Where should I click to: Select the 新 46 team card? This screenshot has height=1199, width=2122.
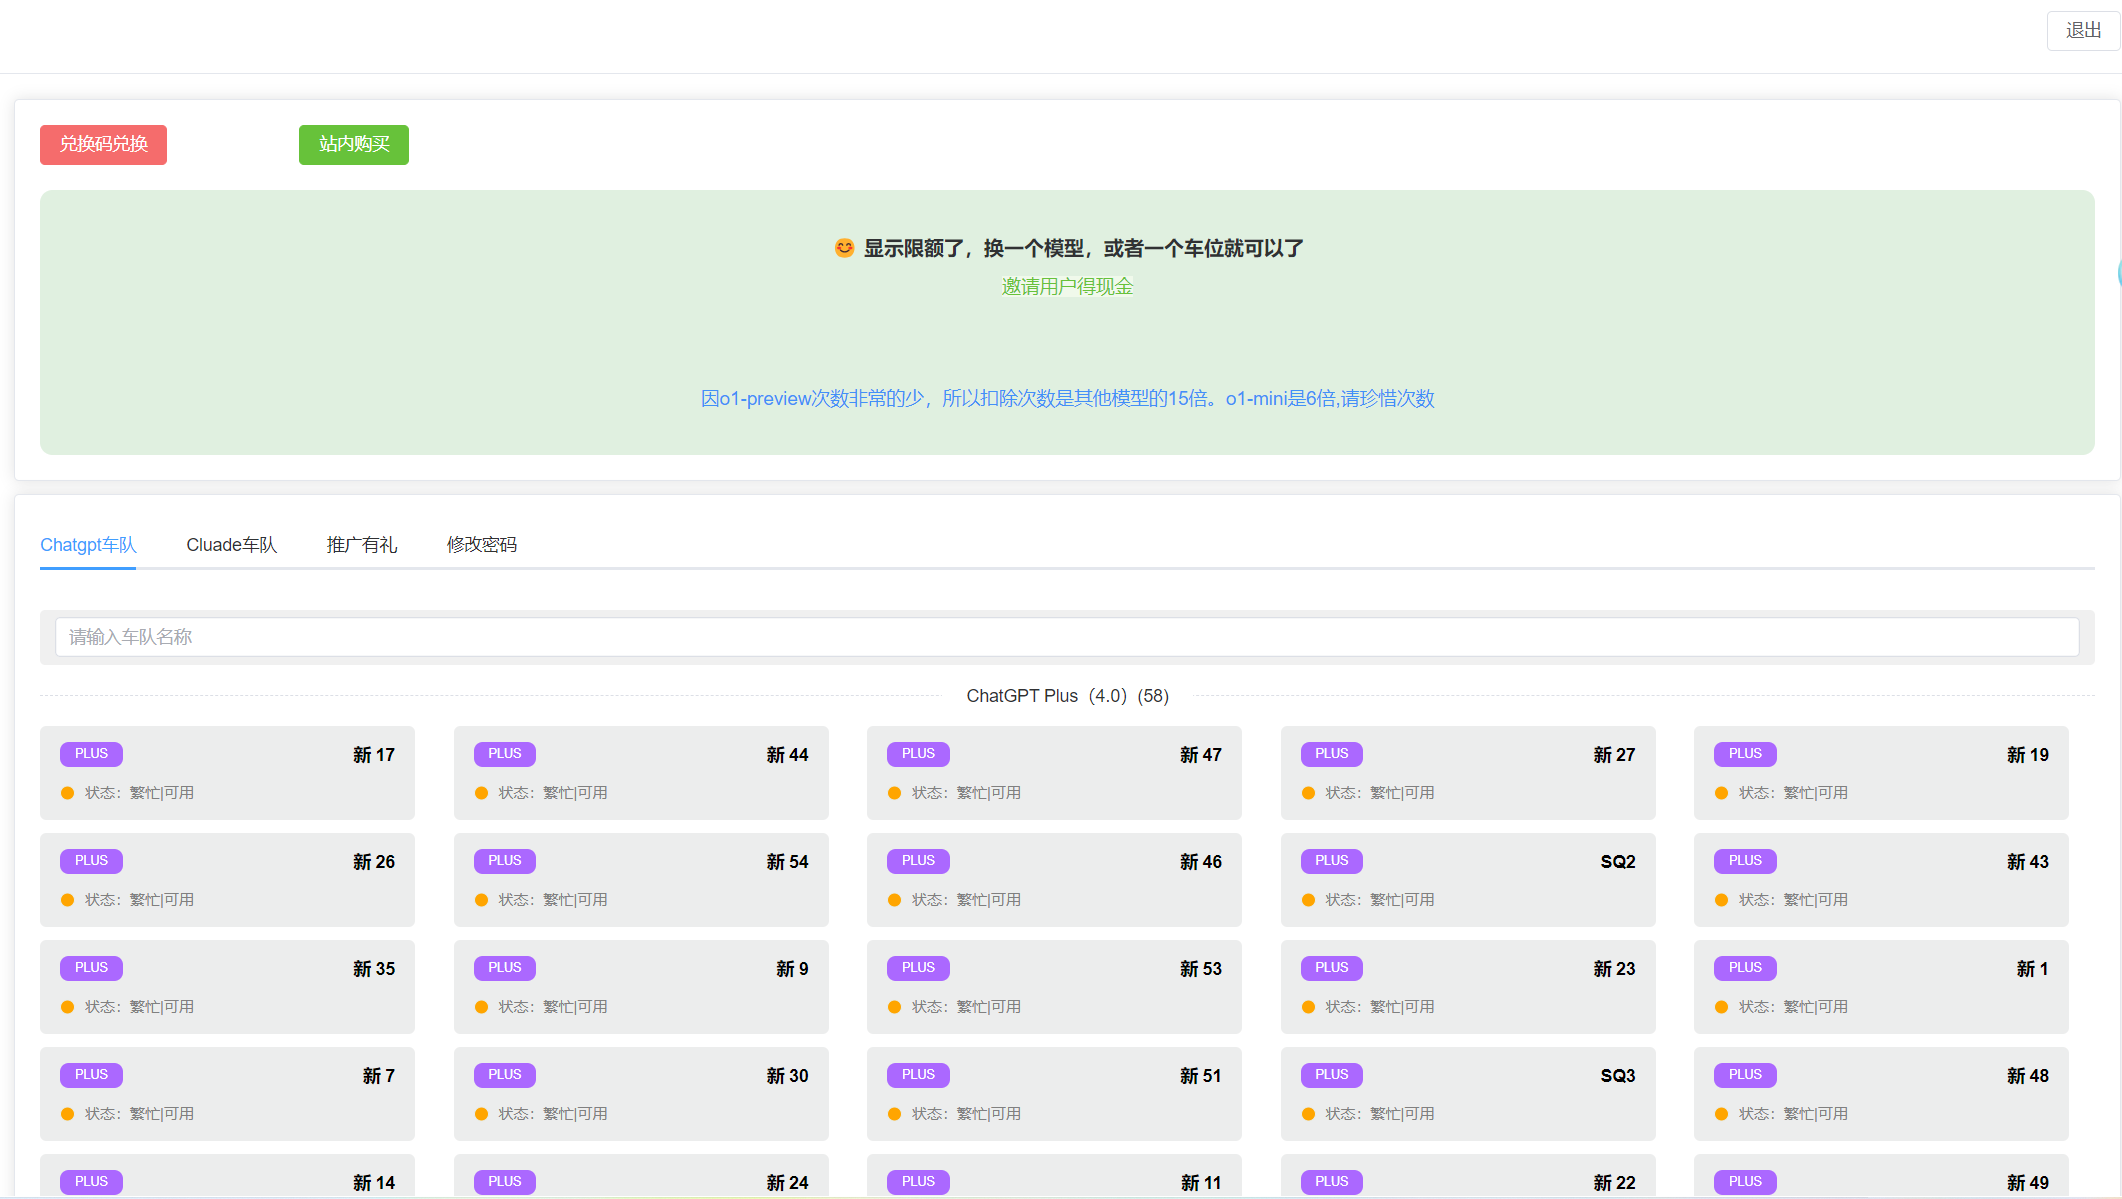tap(1054, 880)
